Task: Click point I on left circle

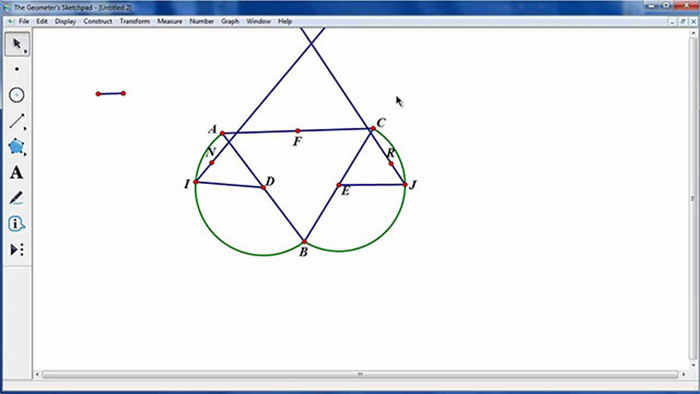Action: click(x=196, y=182)
